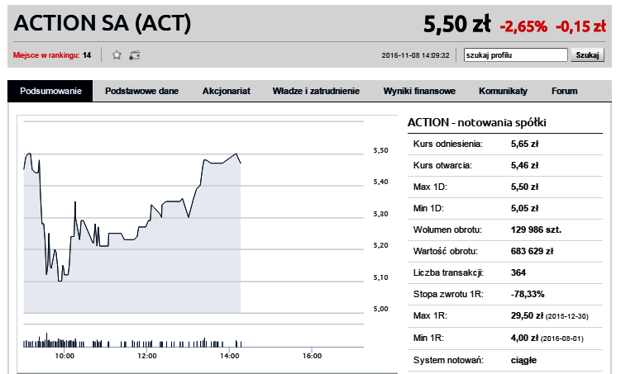The width and height of the screenshot is (640, 374).
Task: Switch to the Podstawowe dane tab
Action: click(x=142, y=91)
